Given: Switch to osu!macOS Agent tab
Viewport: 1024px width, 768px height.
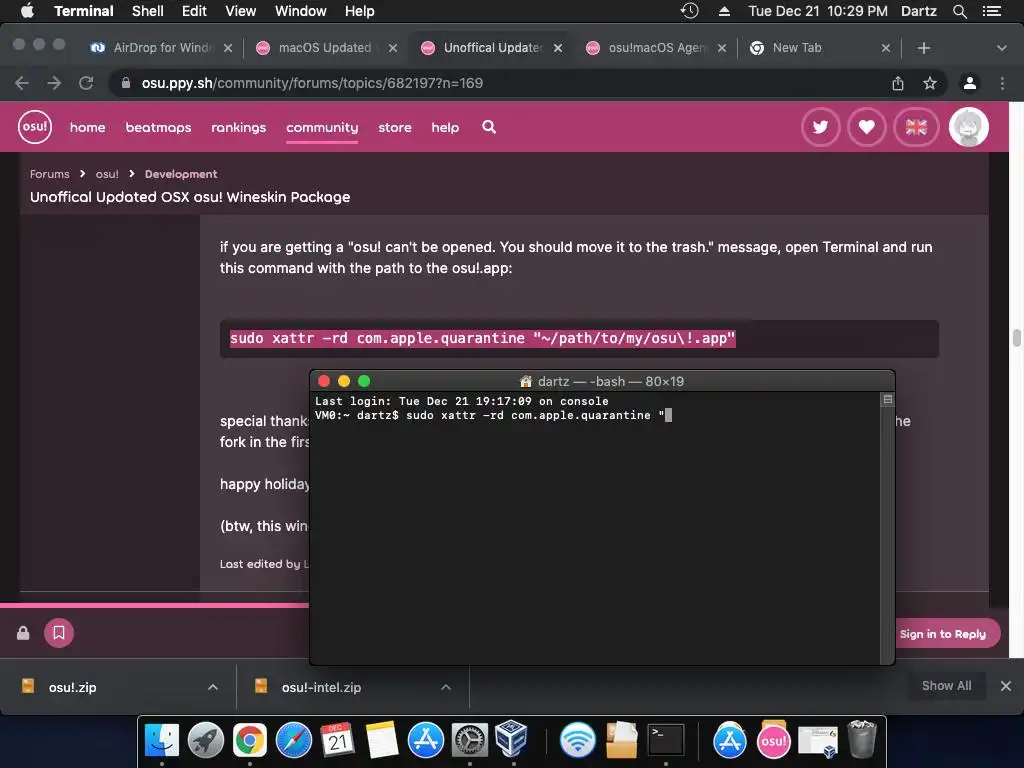Looking at the screenshot, I should [x=656, y=48].
